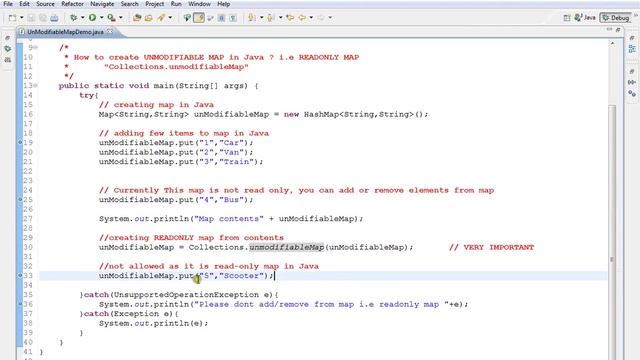
Task: Click the Save toolbar icon
Action: point(31,18)
